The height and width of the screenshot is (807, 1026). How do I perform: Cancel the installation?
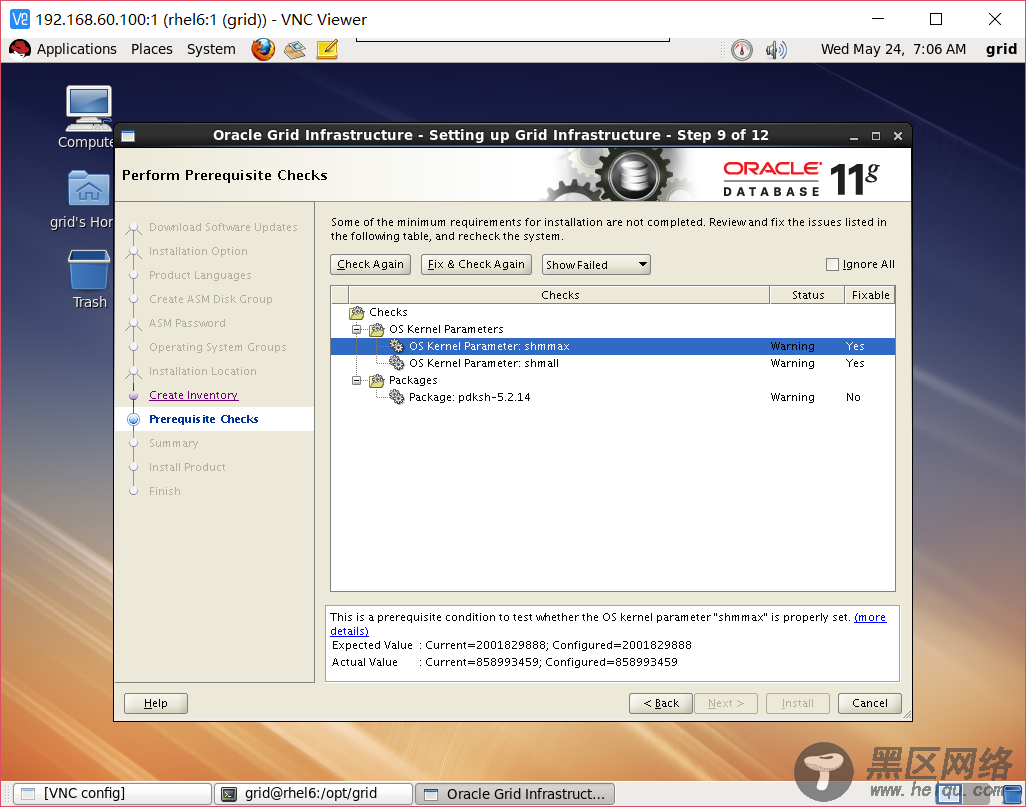click(x=870, y=703)
